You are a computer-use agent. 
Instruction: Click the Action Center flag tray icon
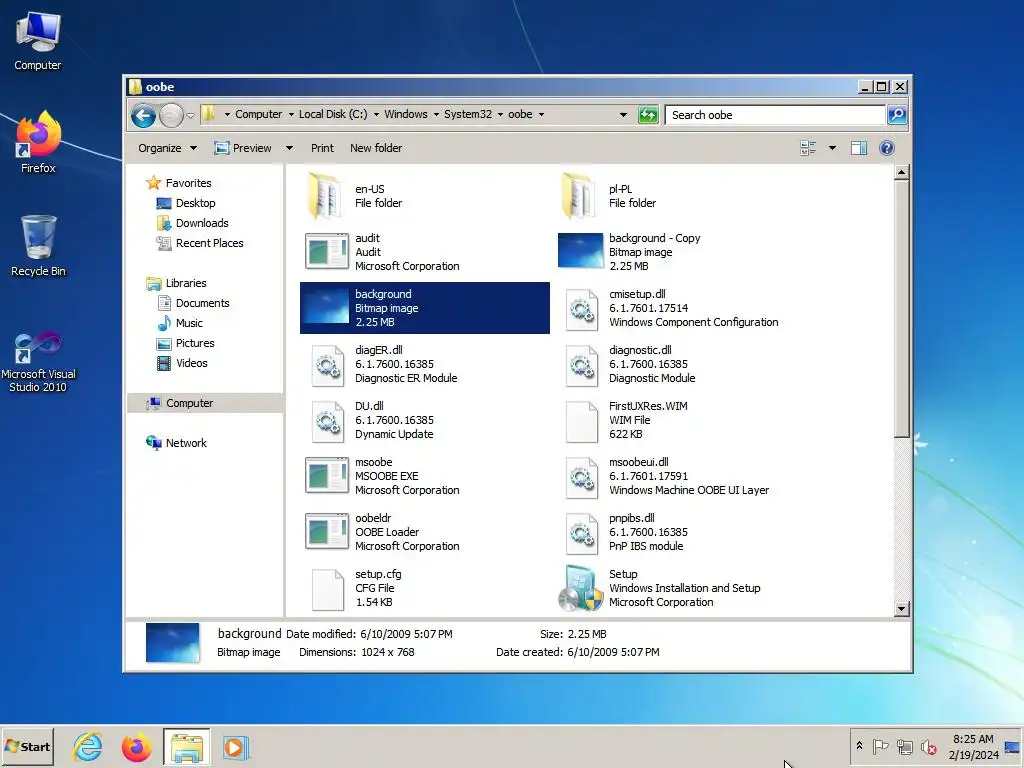click(x=880, y=746)
